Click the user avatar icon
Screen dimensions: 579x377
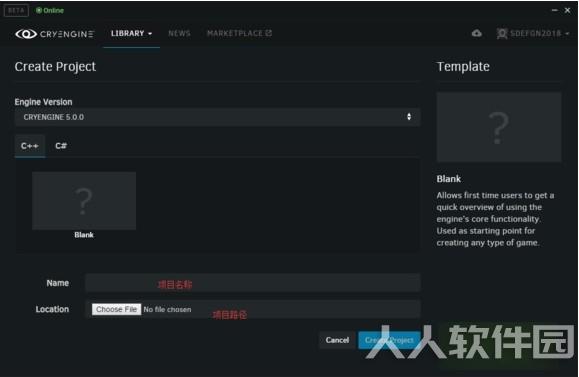tap(502, 34)
